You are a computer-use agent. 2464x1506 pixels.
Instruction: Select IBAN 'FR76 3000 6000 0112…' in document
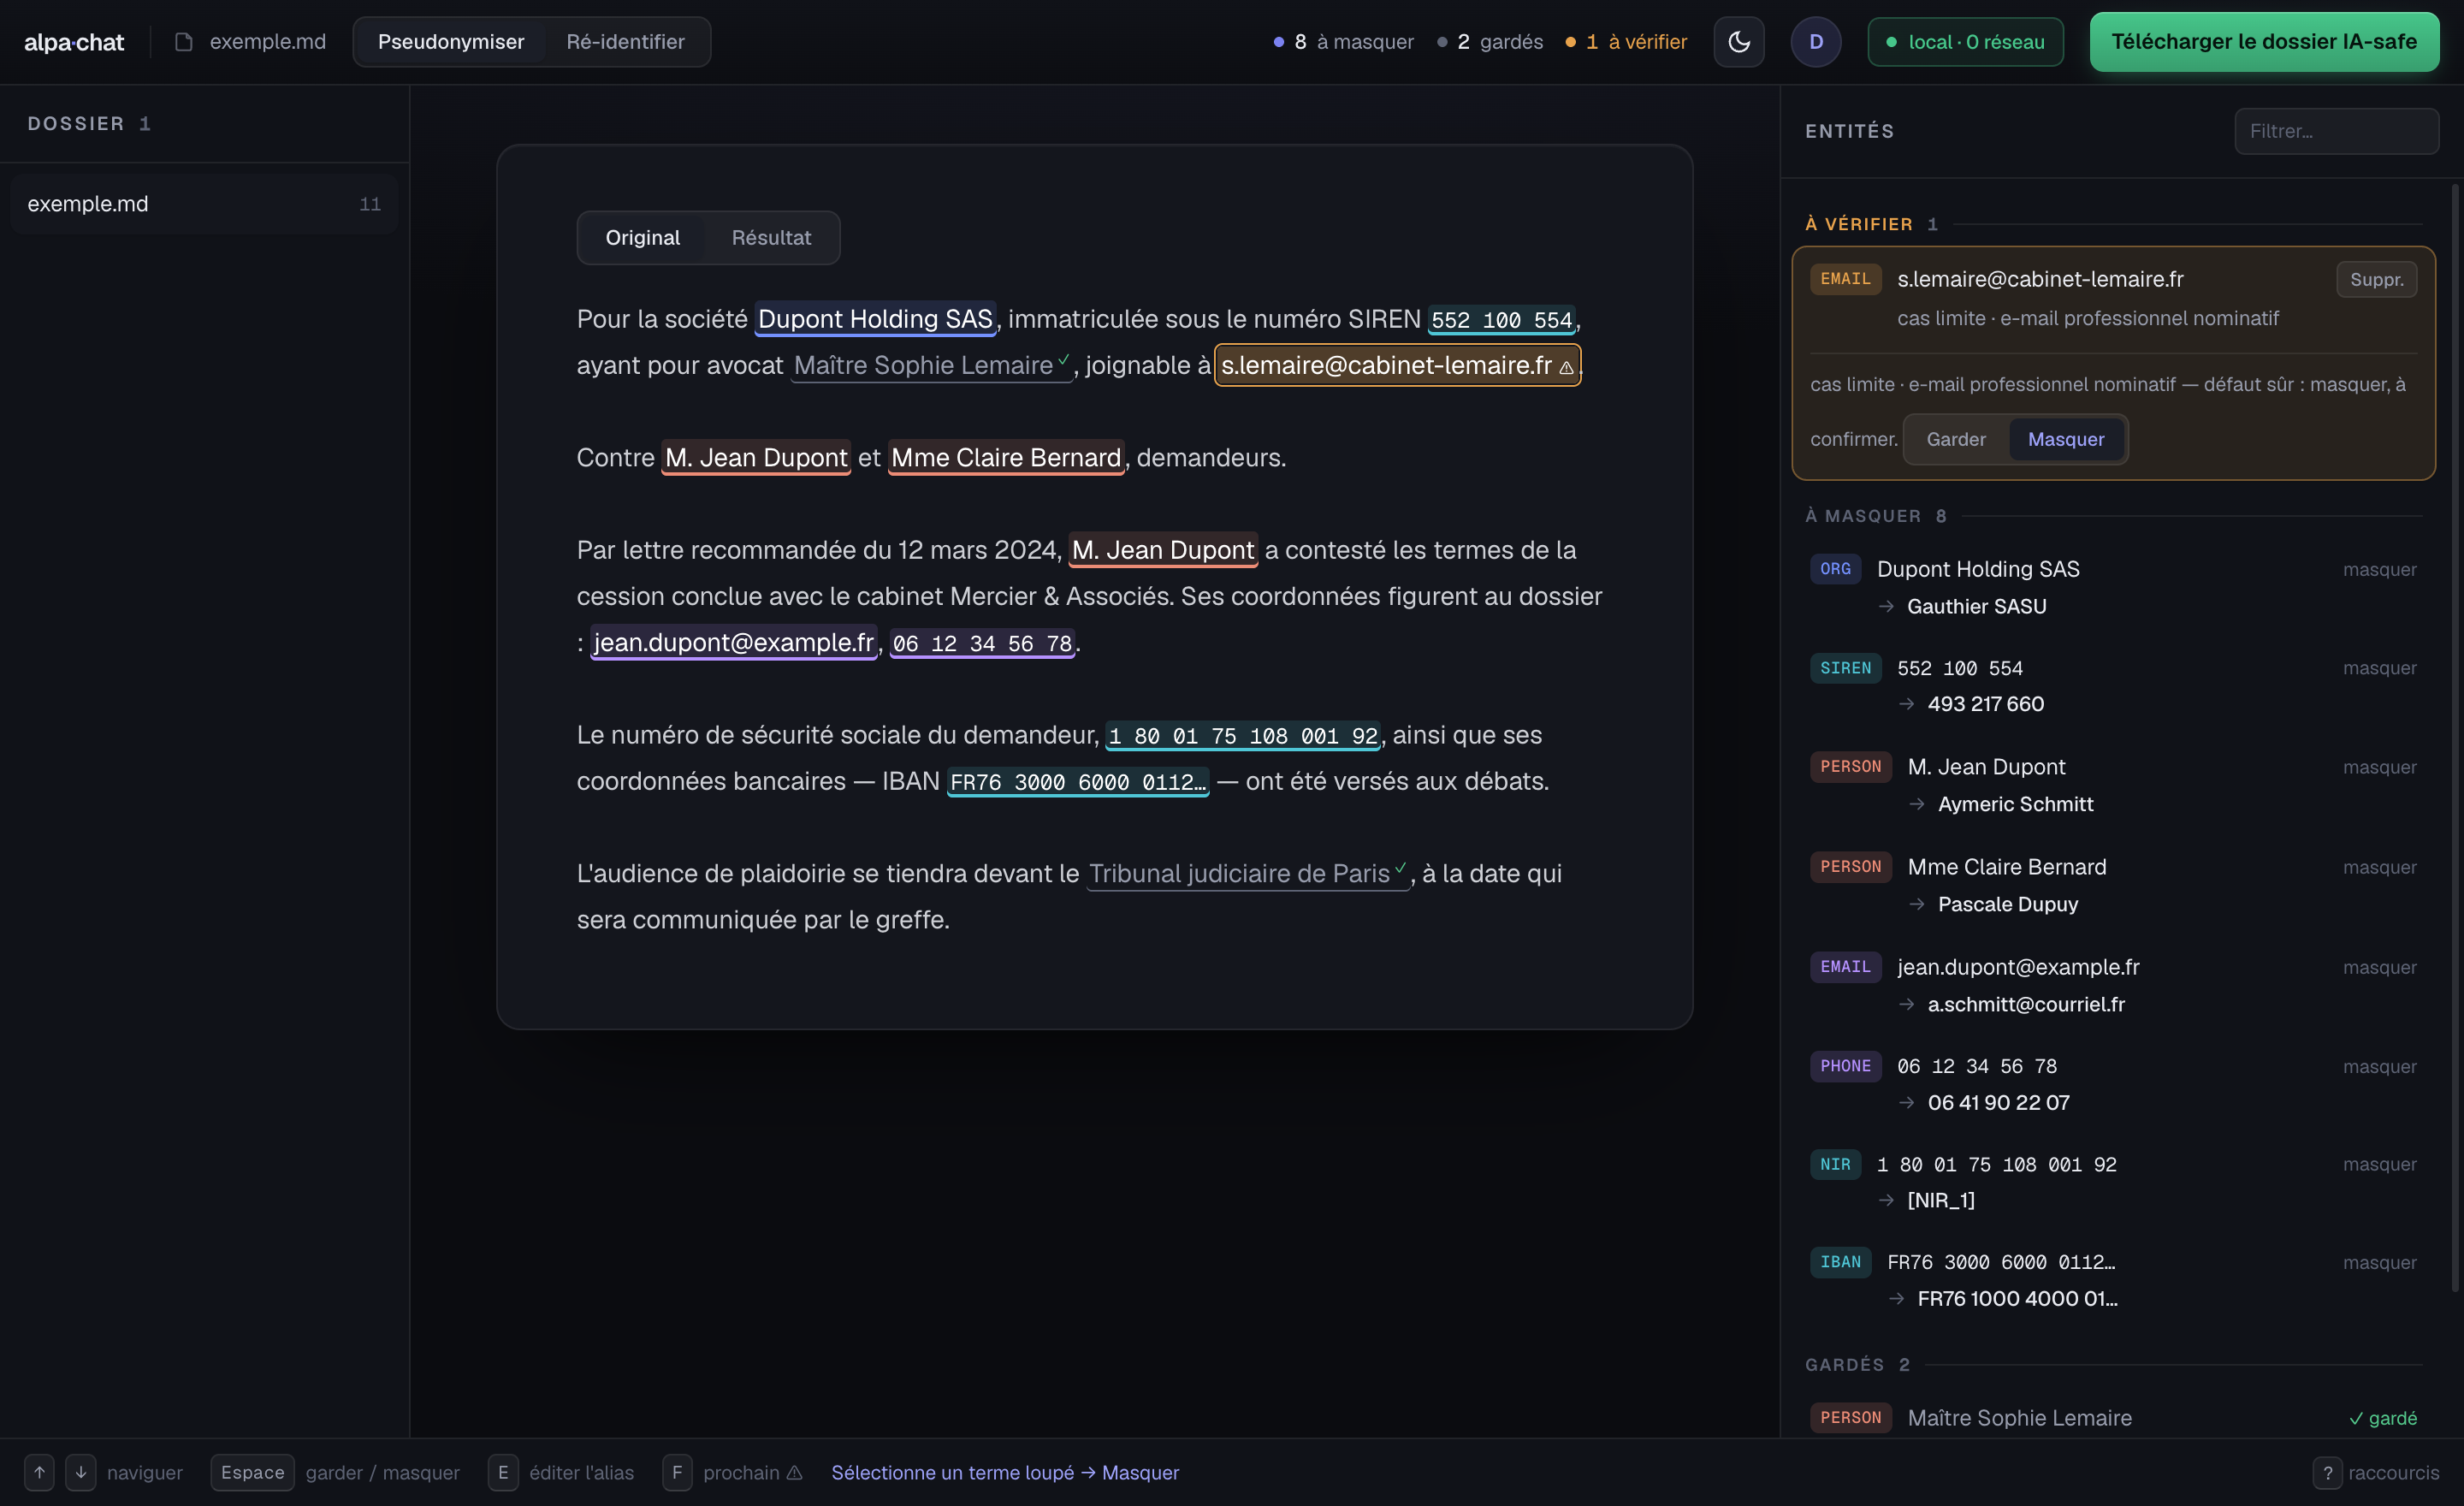tap(1078, 782)
